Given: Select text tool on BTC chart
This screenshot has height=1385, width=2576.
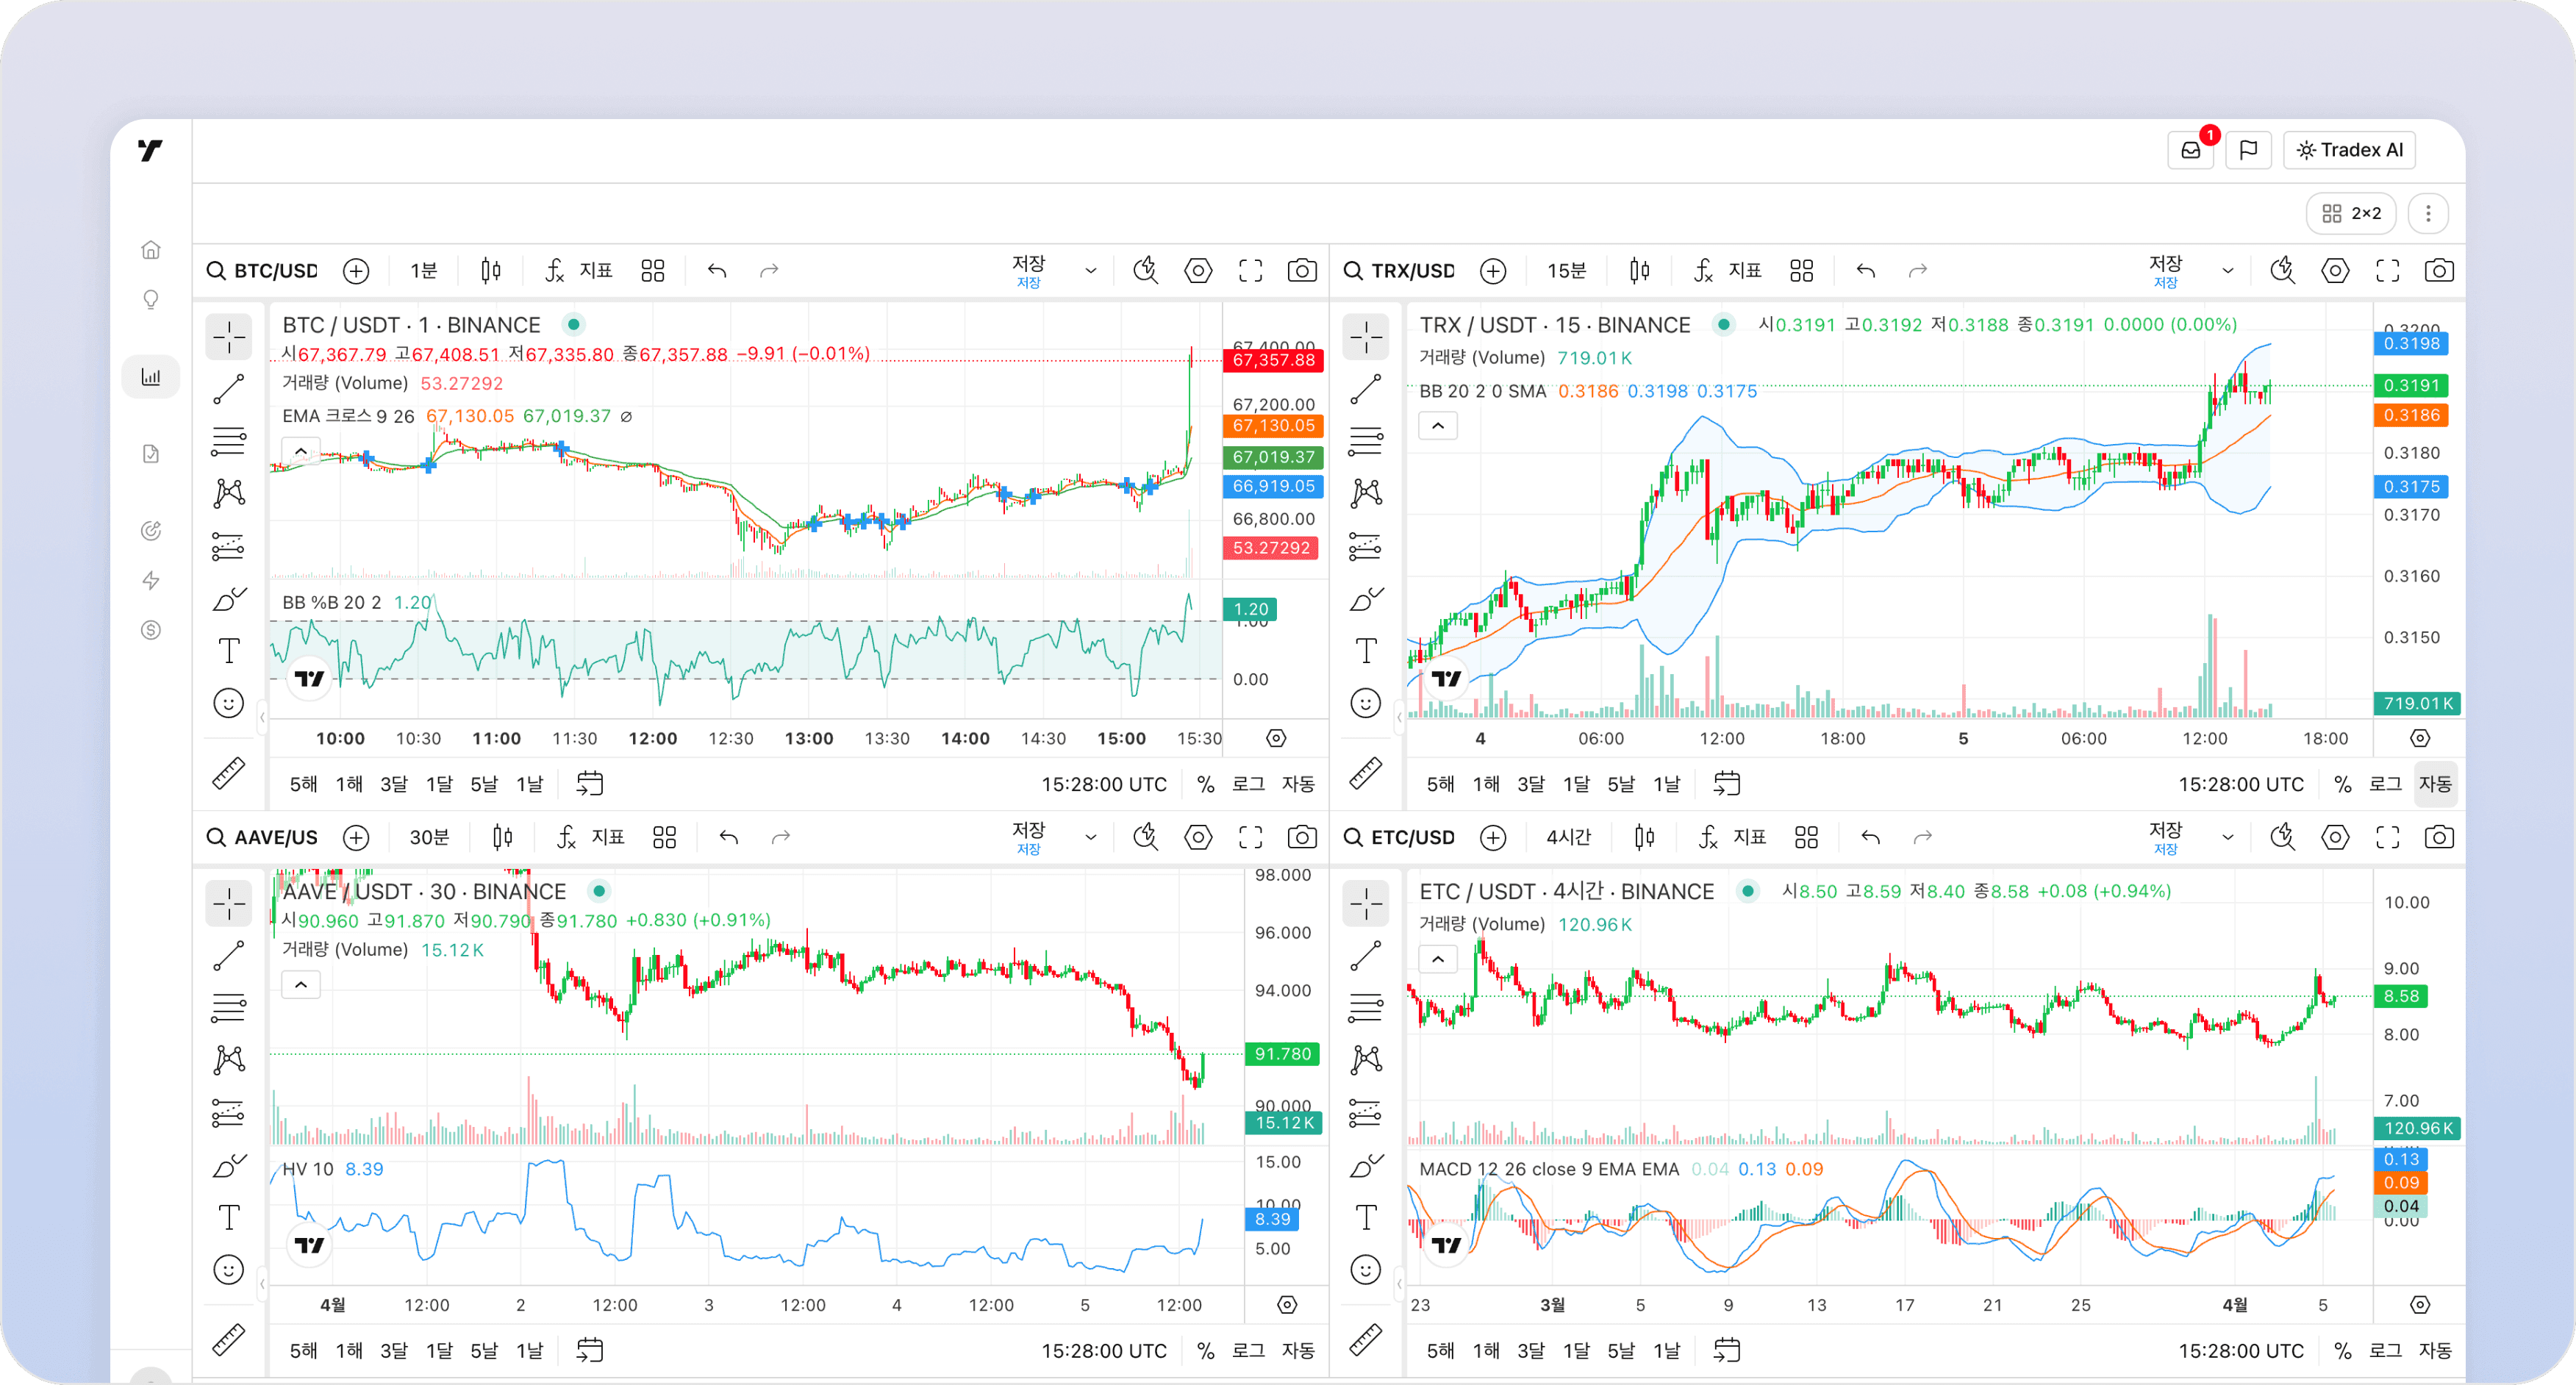Looking at the screenshot, I should point(229,651).
